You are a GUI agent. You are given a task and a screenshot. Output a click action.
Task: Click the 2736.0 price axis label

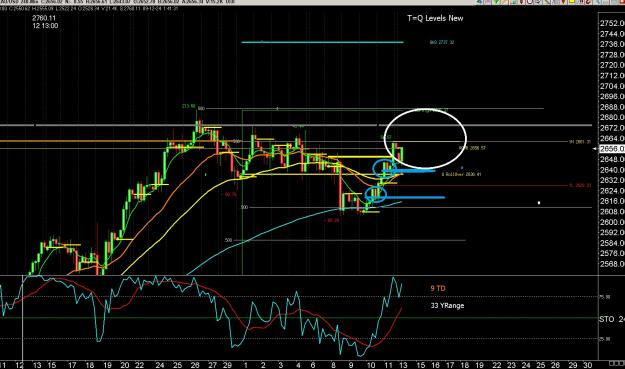click(612, 44)
